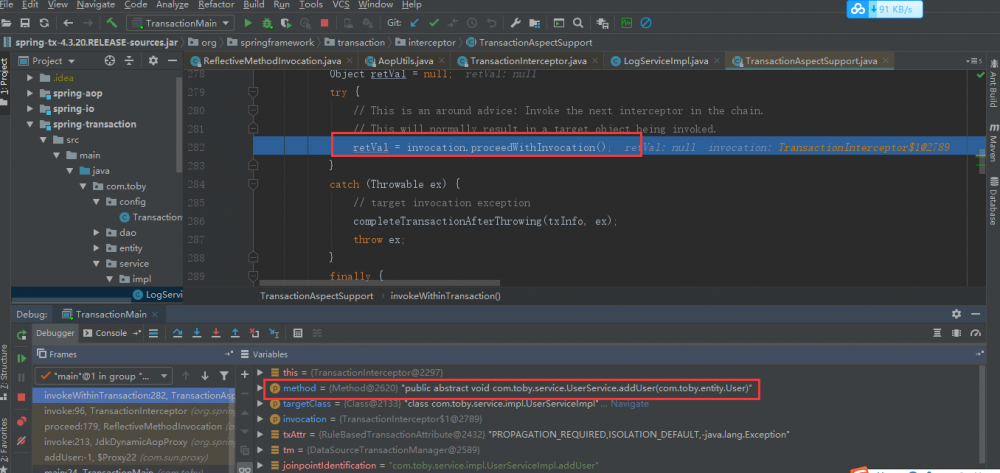The image size is (1000, 473).
Task: Click the Step Over debugger icon
Action: point(177,333)
